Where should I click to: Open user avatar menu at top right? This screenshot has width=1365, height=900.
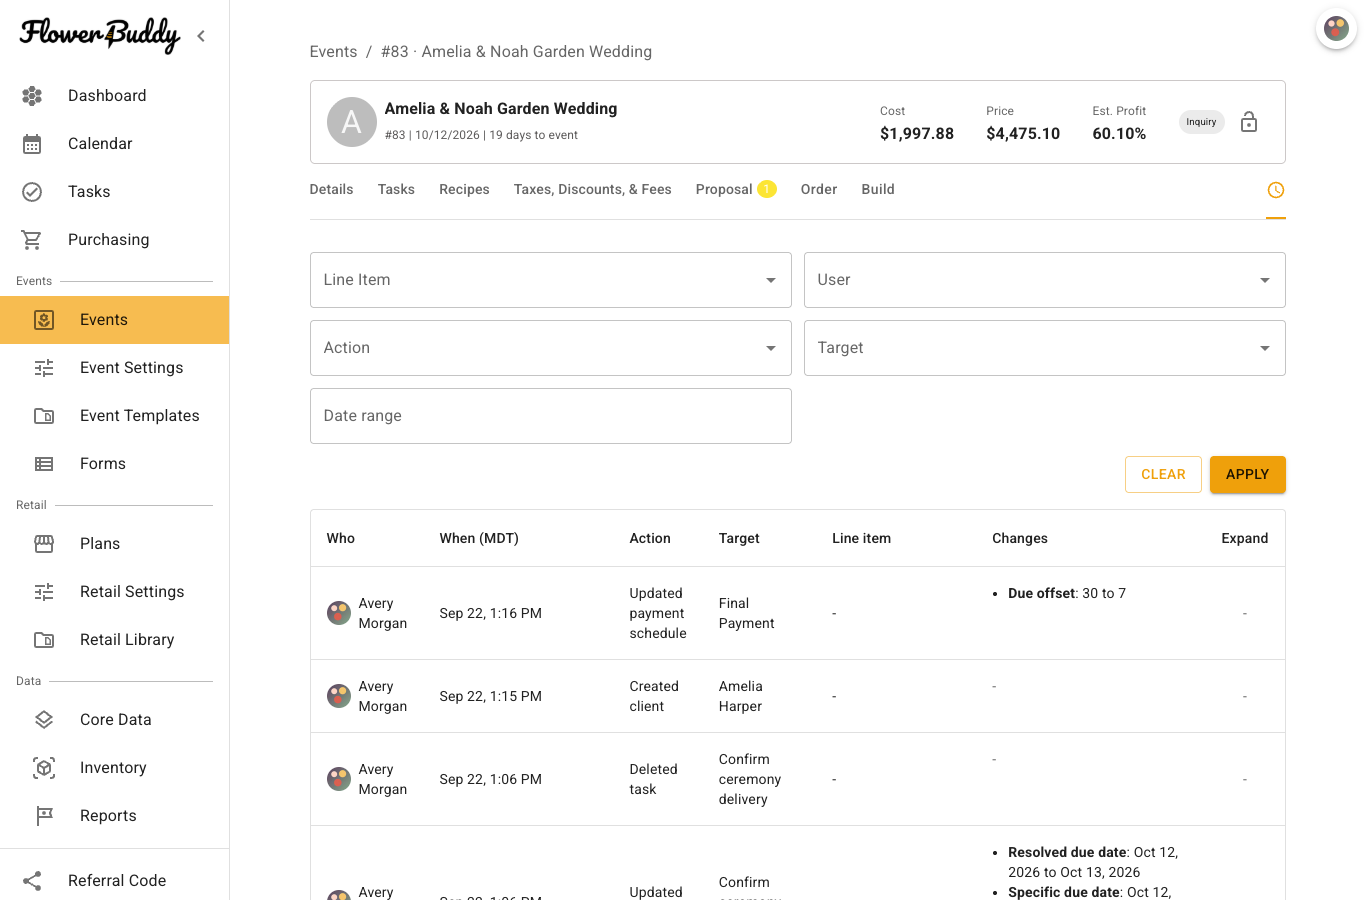pos(1336,28)
